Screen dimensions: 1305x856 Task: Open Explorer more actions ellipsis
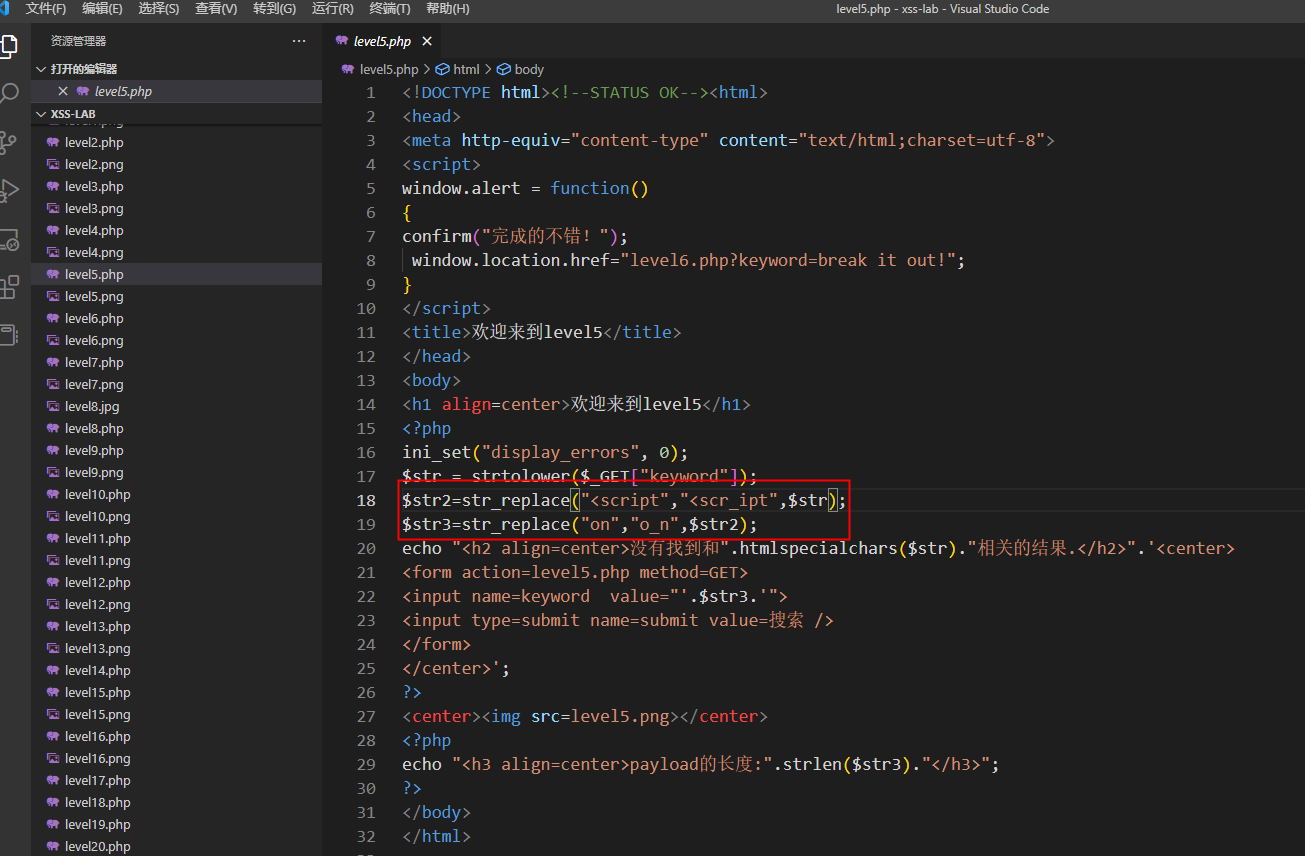click(299, 41)
